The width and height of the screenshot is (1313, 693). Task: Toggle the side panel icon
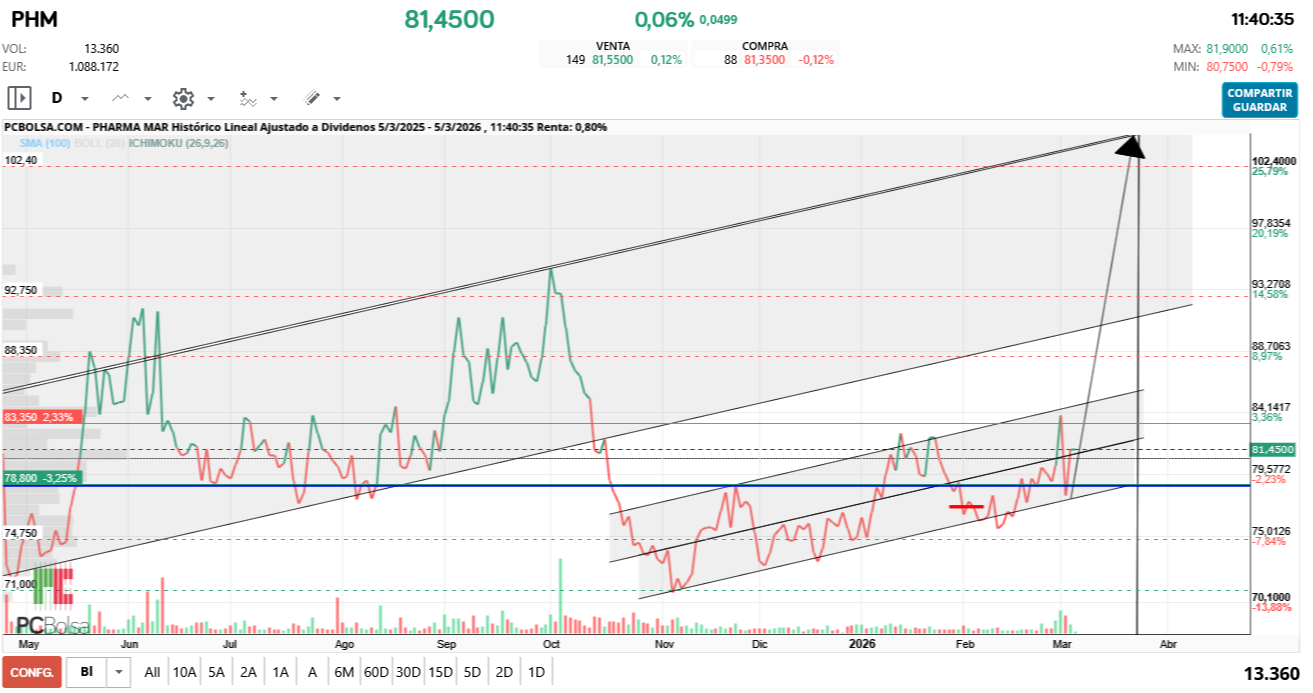(19, 98)
